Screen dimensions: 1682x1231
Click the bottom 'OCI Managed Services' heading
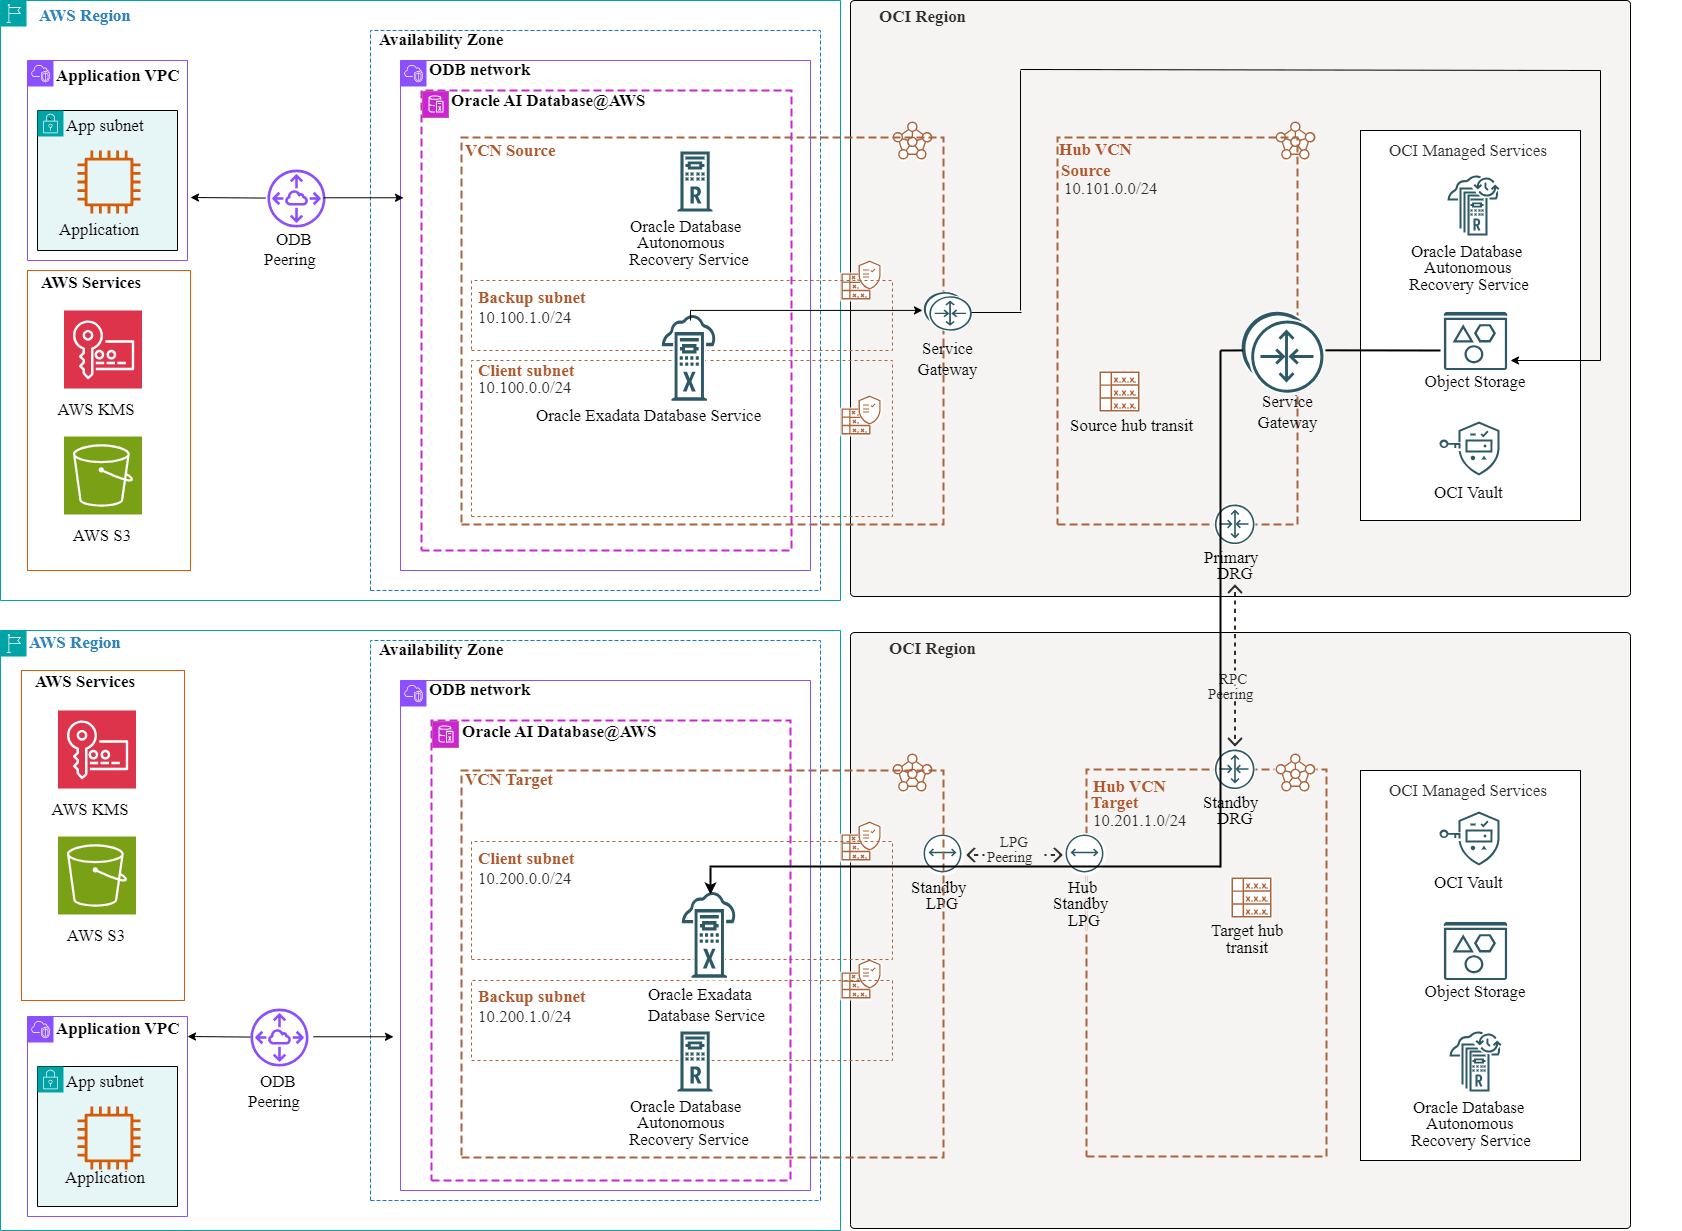pos(1468,791)
